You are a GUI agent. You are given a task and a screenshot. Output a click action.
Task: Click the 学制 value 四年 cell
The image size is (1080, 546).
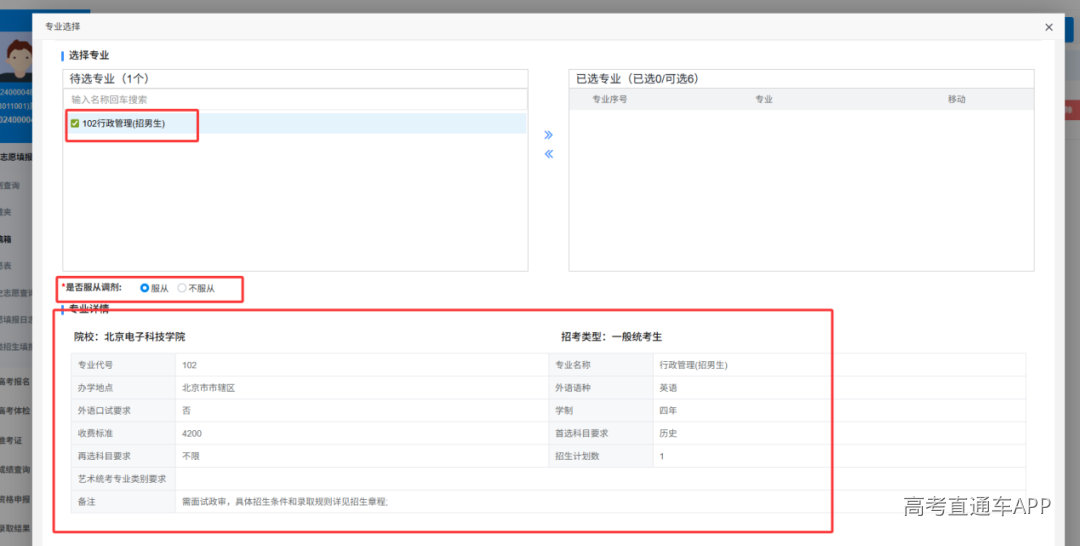point(839,410)
